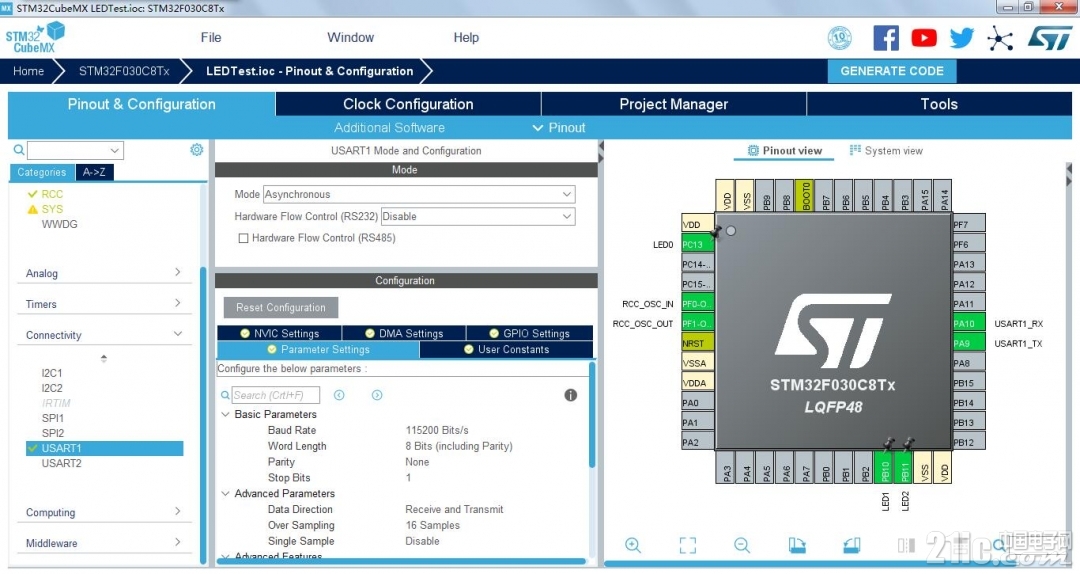Open the YouTube link icon
The image size is (1080, 574).
coord(924,38)
